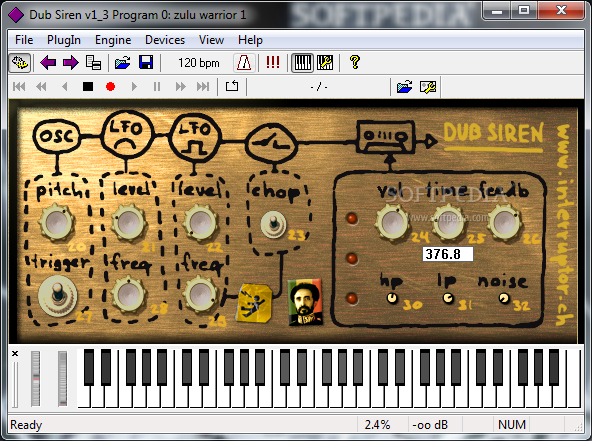Click the yellow electric hazard sticker
Viewport: 592px width, 441px height.
[254, 303]
